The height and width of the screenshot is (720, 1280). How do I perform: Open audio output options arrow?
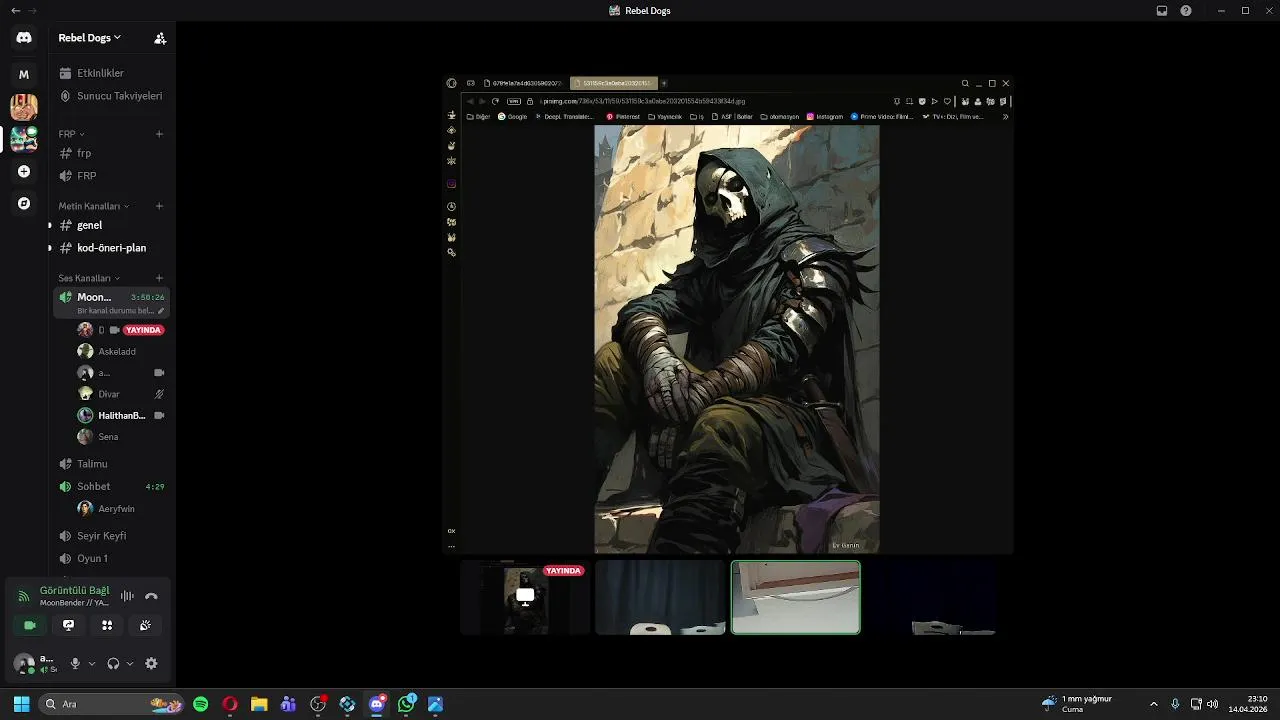click(130, 664)
